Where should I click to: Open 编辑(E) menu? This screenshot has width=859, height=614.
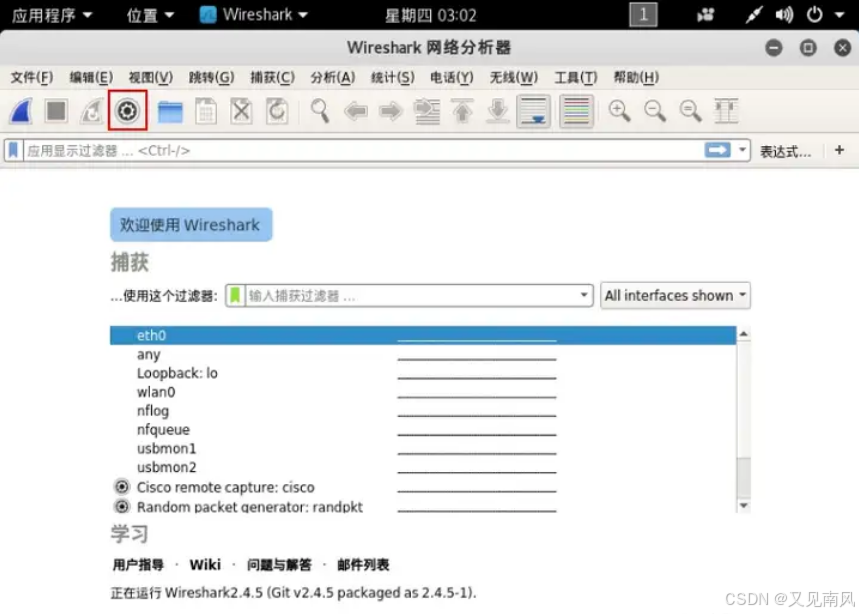[x=91, y=78]
